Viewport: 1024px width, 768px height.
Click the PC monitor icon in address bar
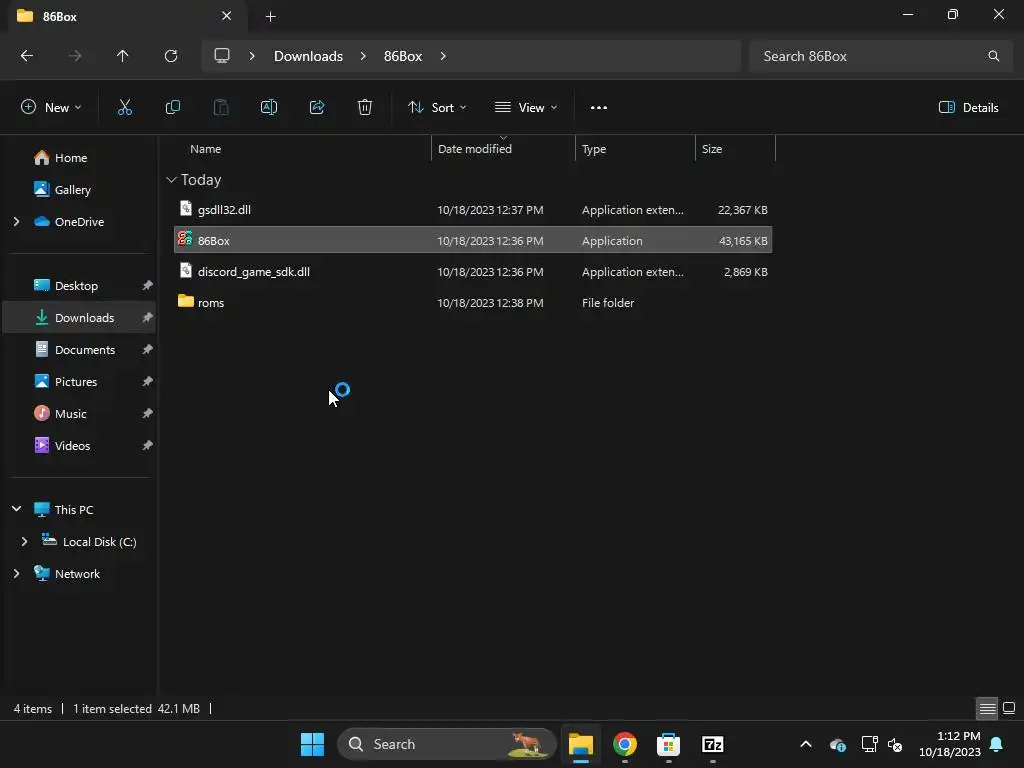(222, 56)
